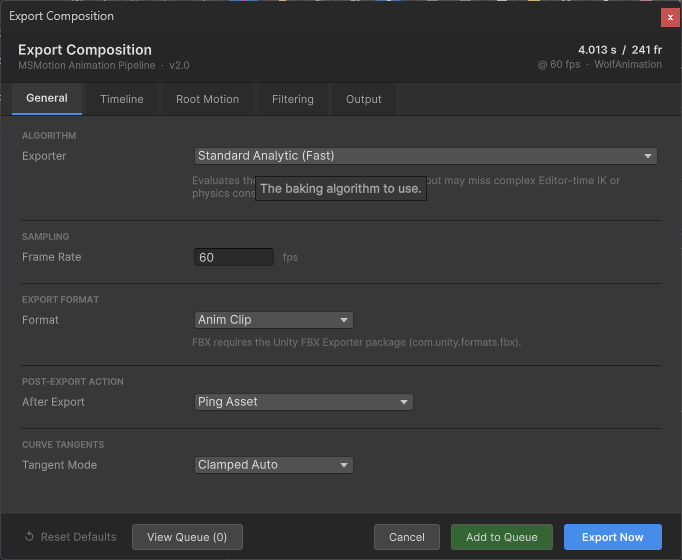
Task: Click the Frame Rate label
Action: pyautogui.click(x=51, y=257)
